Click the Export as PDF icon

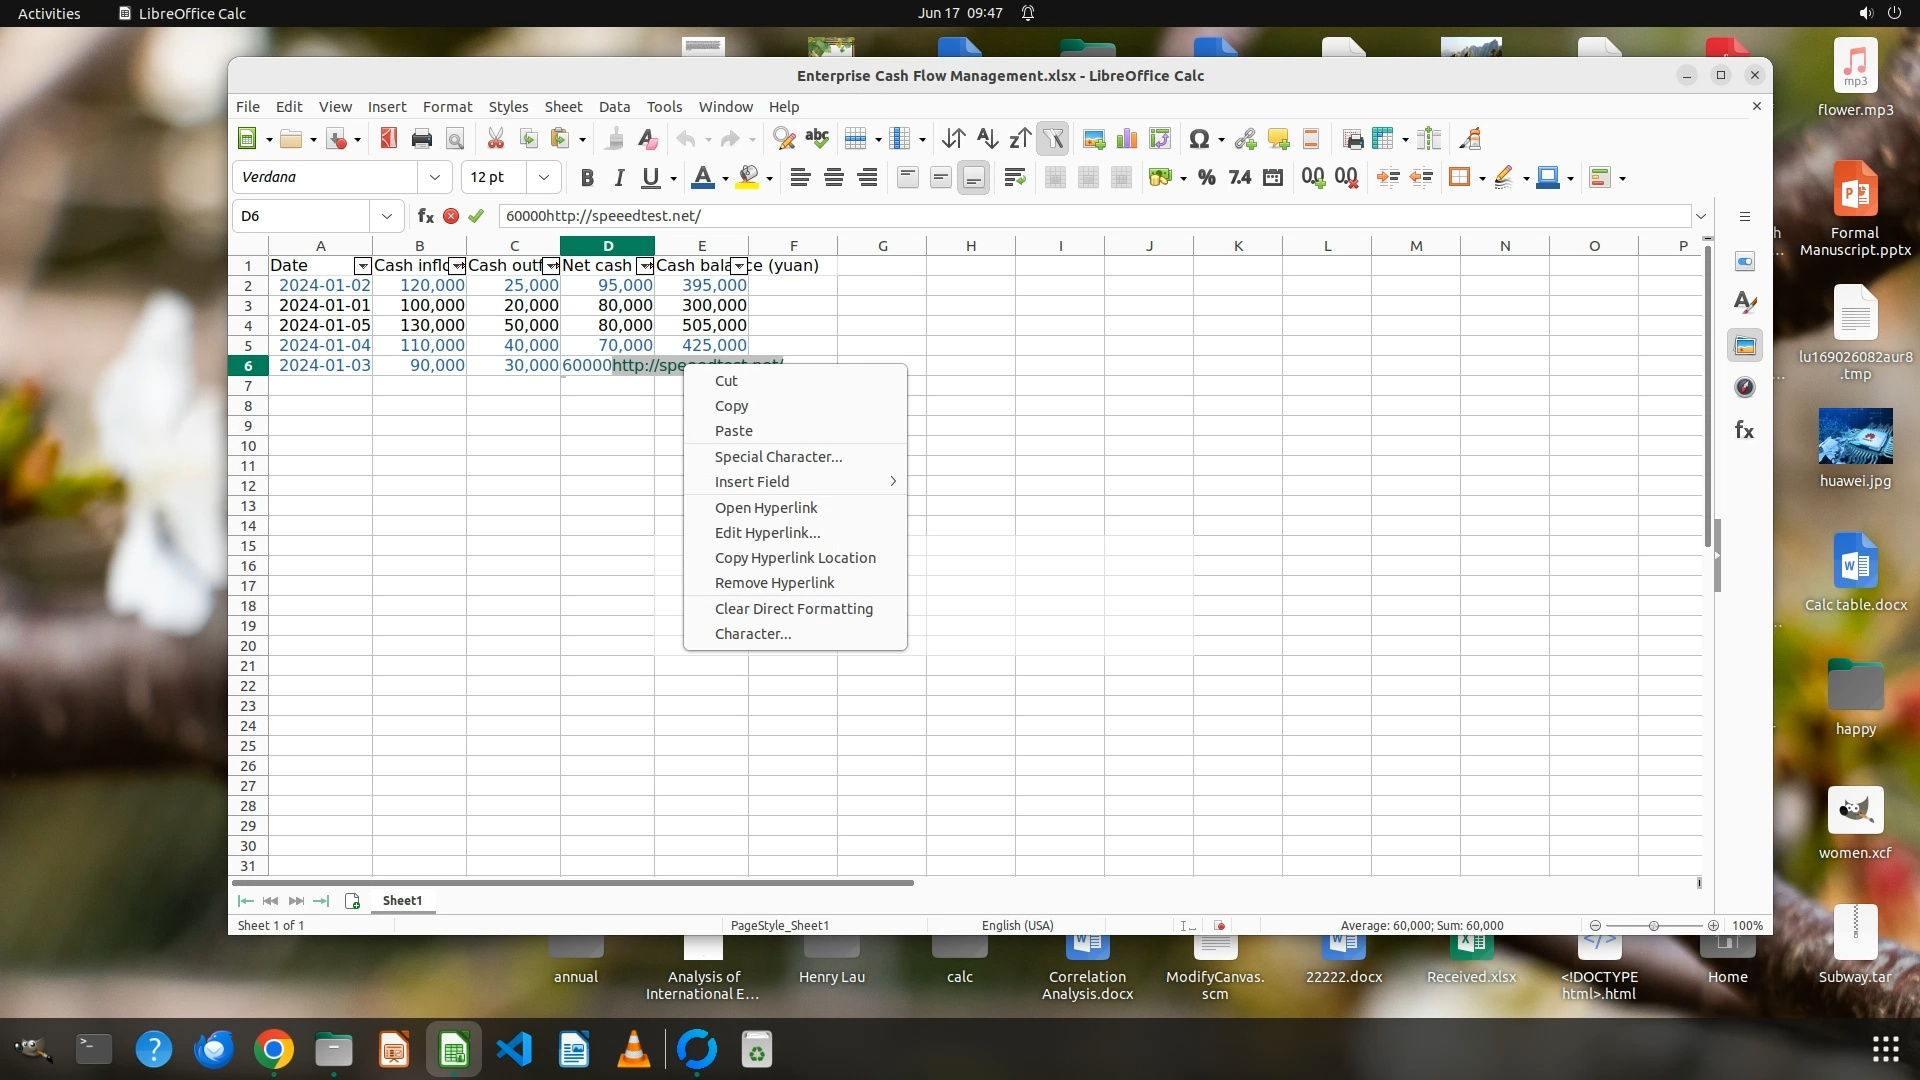[389, 139]
